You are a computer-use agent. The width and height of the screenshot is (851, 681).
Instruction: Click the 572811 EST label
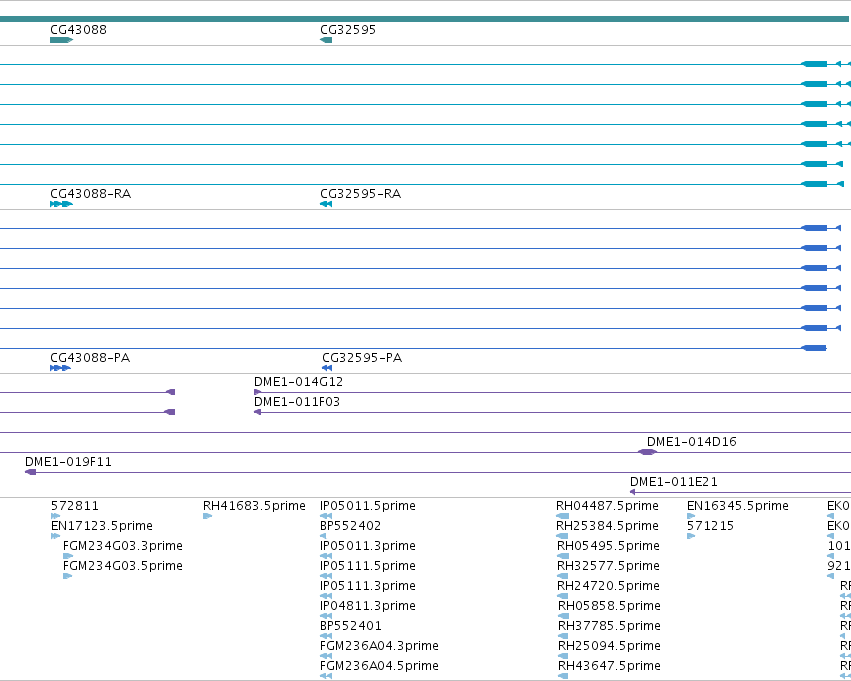[x=75, y=506]
